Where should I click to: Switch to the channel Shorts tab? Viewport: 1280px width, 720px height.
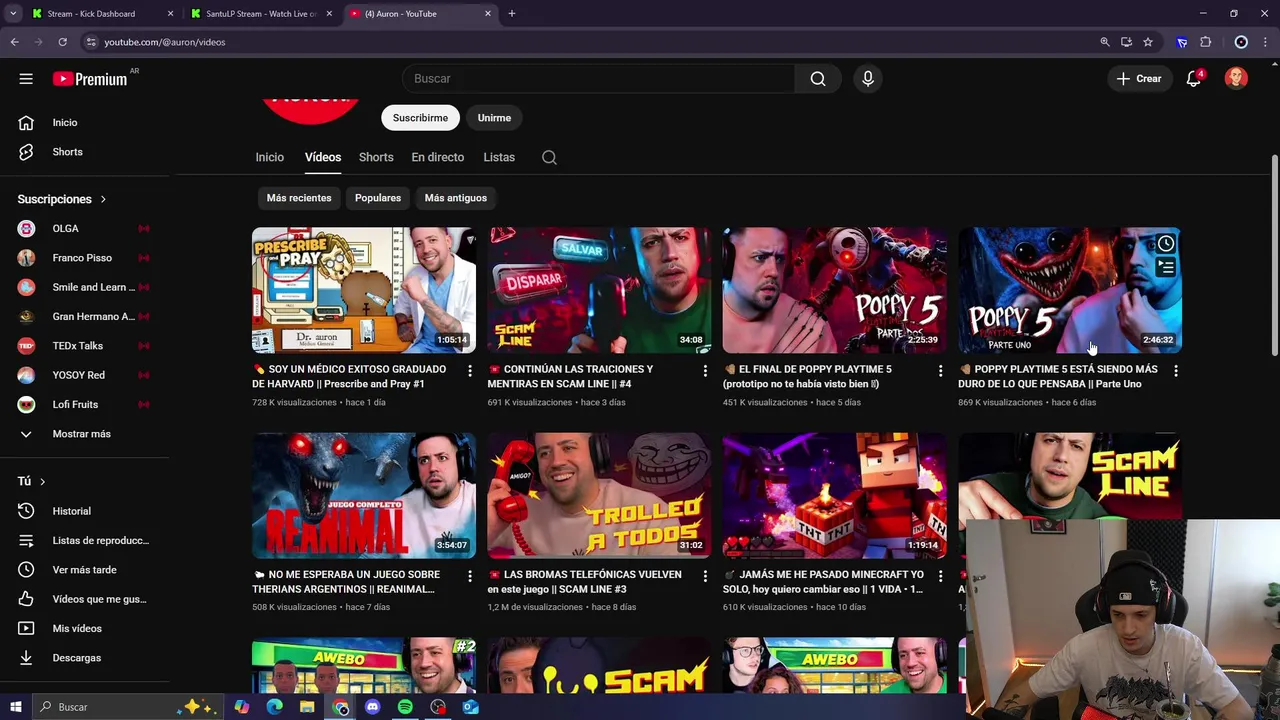click(376, 157)
